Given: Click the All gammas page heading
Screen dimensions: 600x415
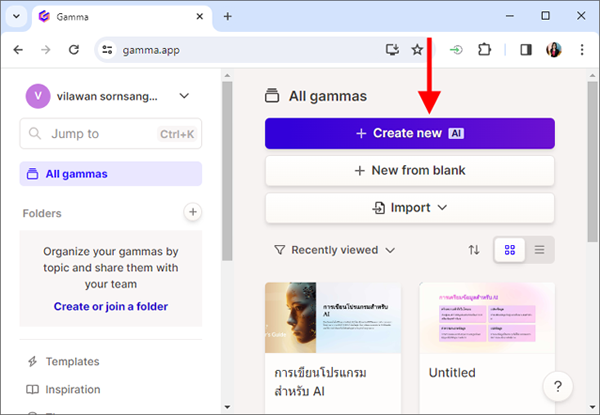Looking at the screenshot, I should 328,96.
